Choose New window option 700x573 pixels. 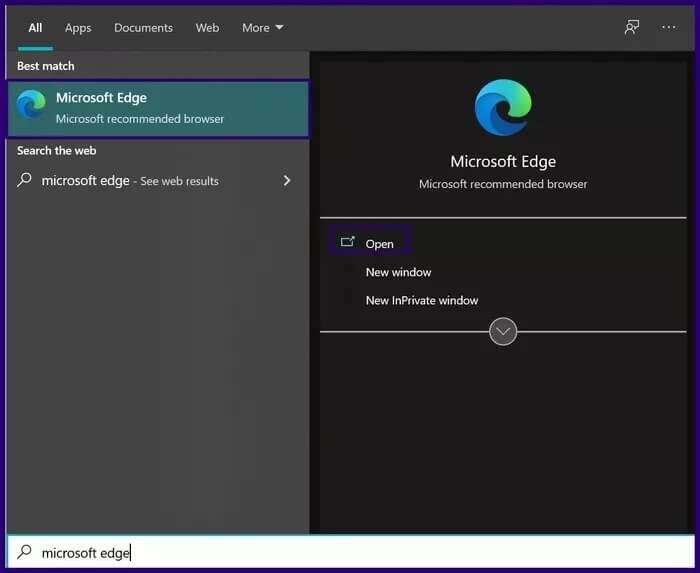click(398, 272)
